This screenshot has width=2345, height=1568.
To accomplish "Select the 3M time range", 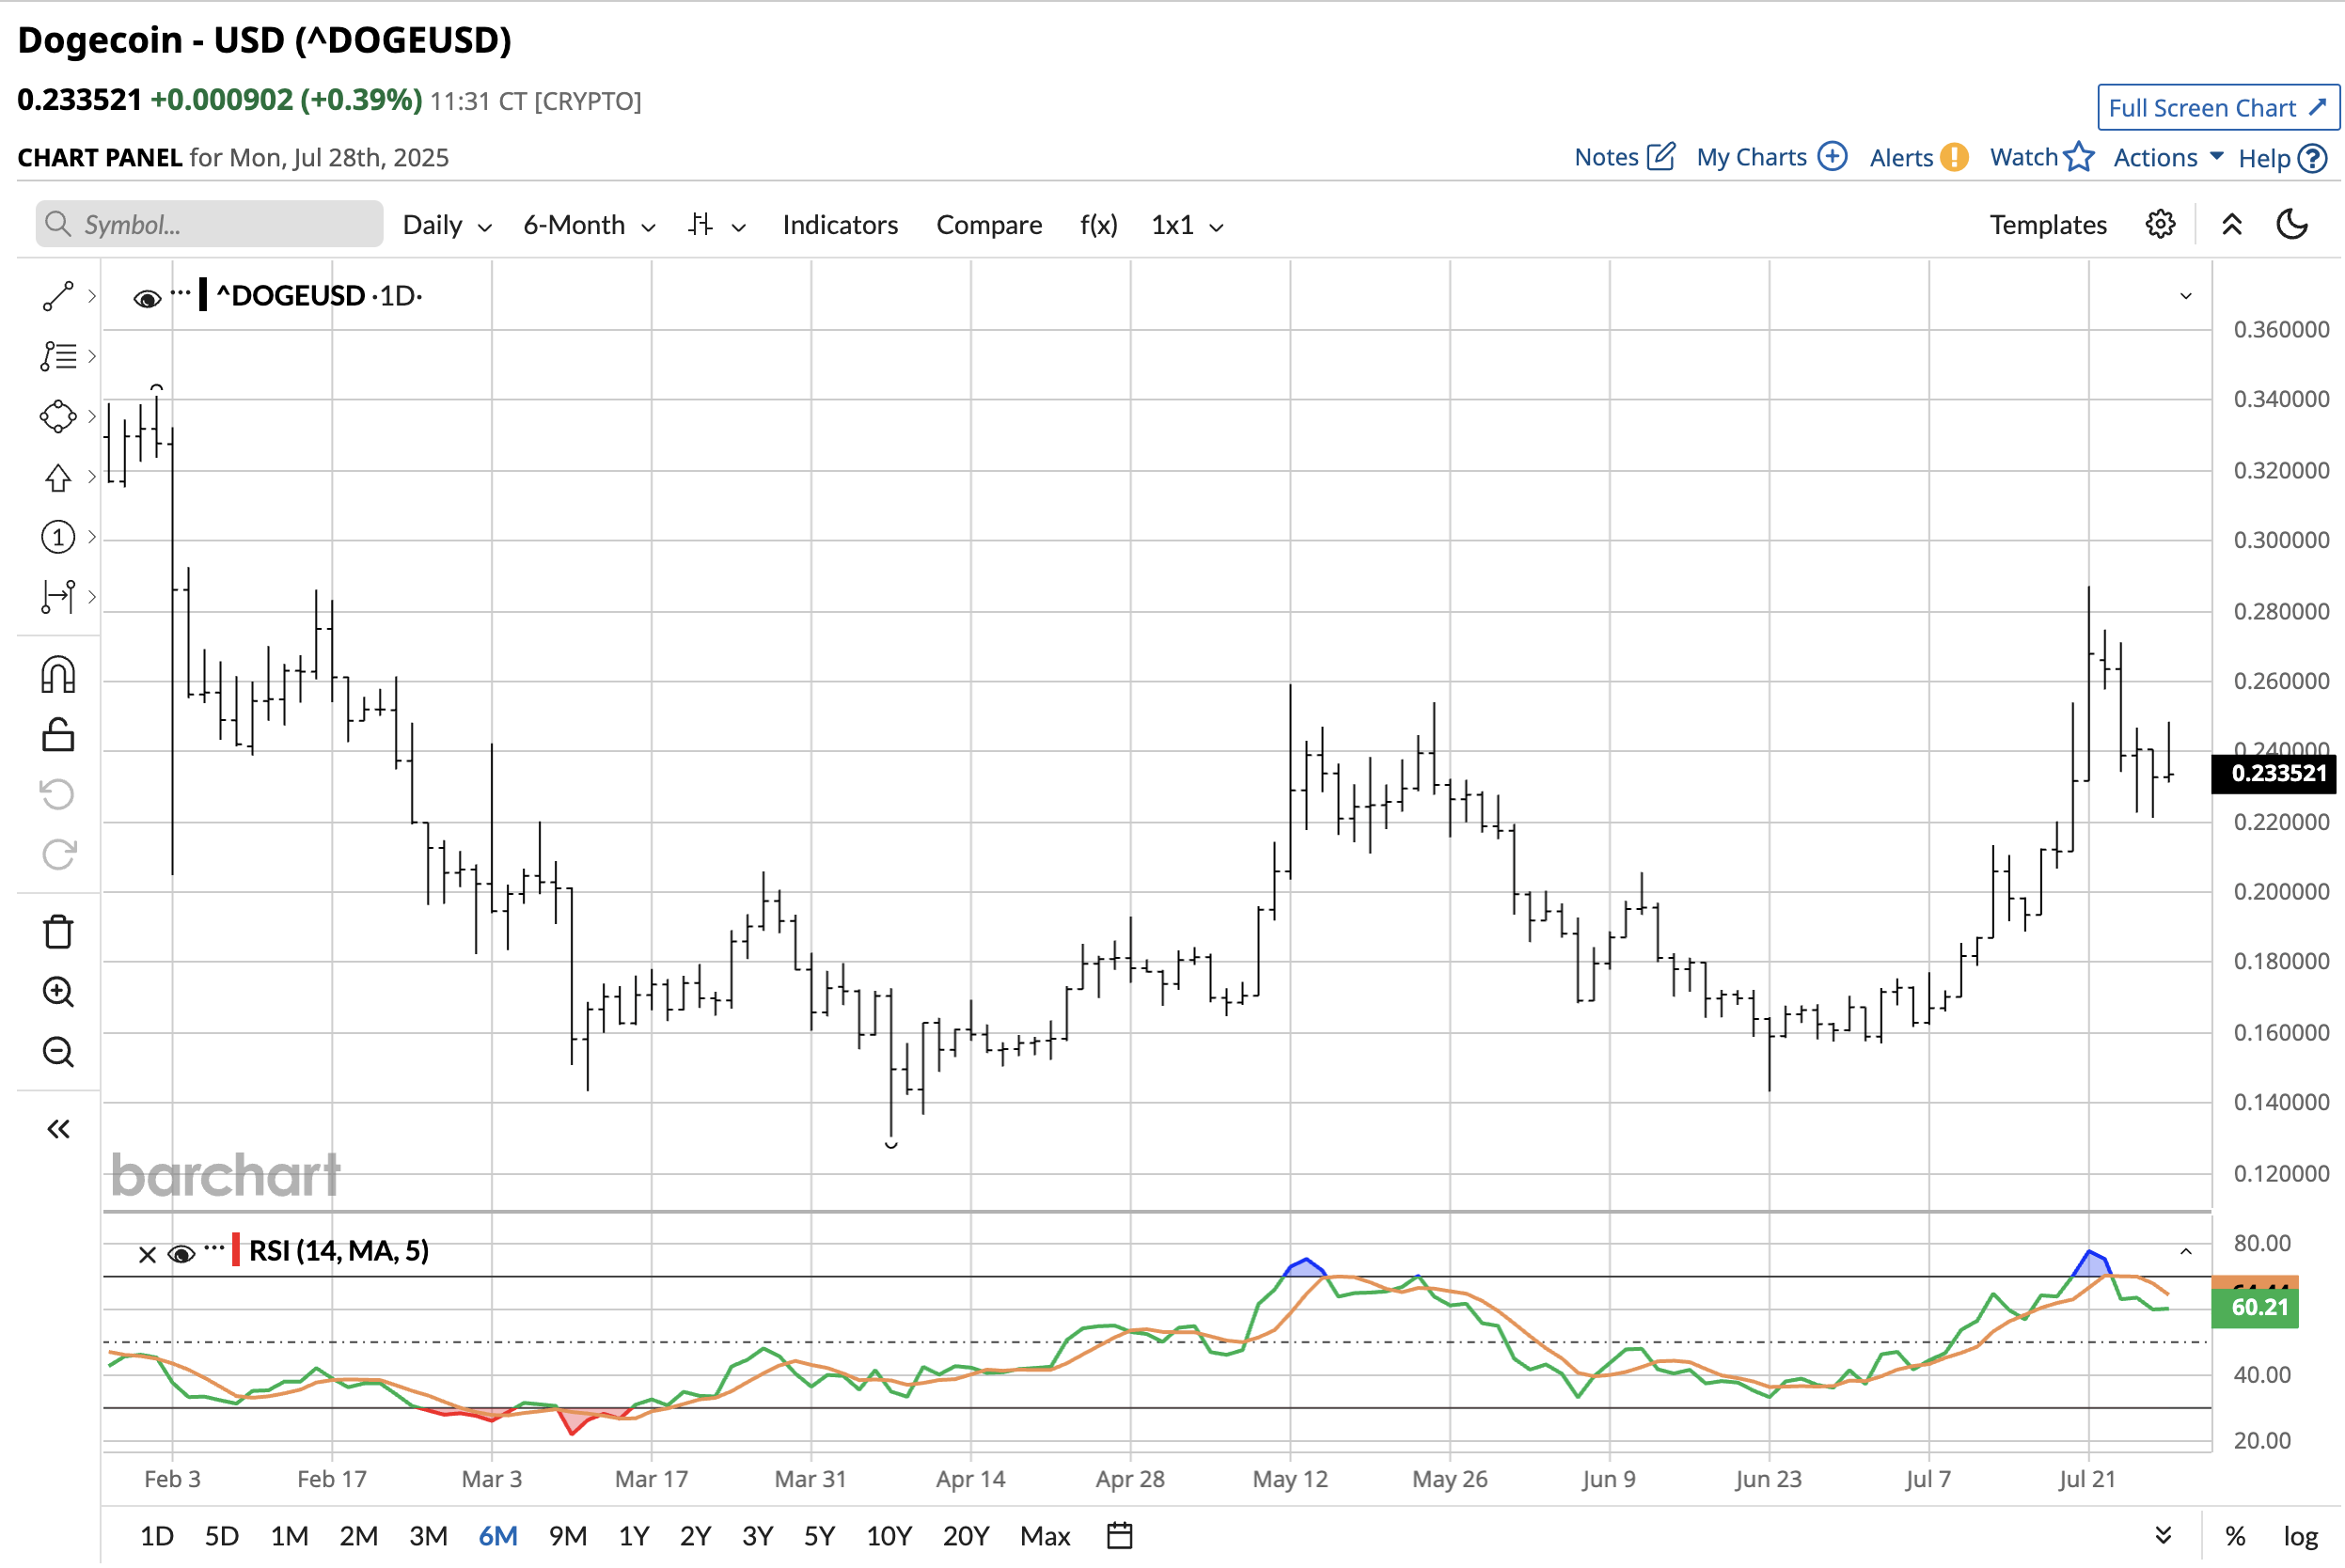I will 428,1535.
